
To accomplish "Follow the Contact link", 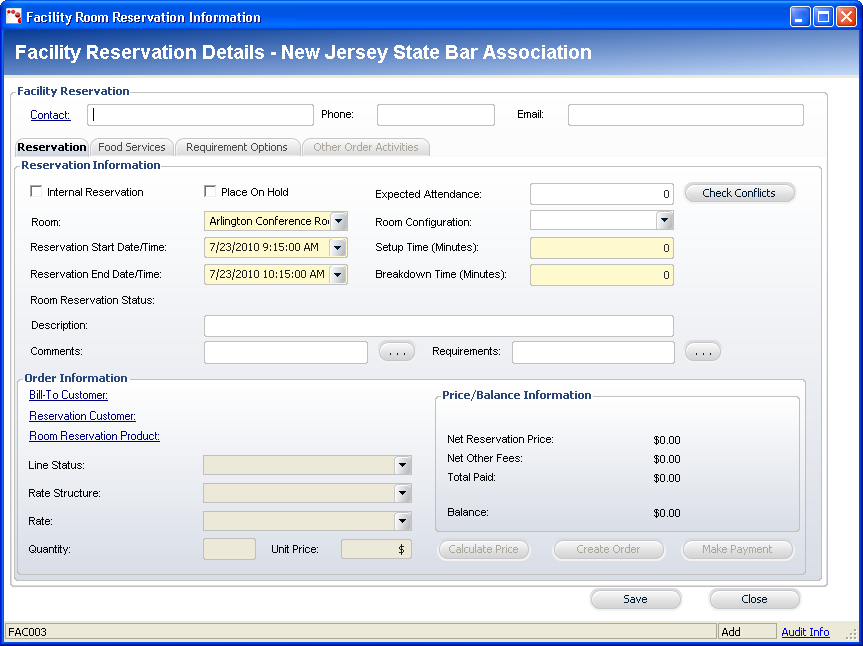I will pos(50,115).
